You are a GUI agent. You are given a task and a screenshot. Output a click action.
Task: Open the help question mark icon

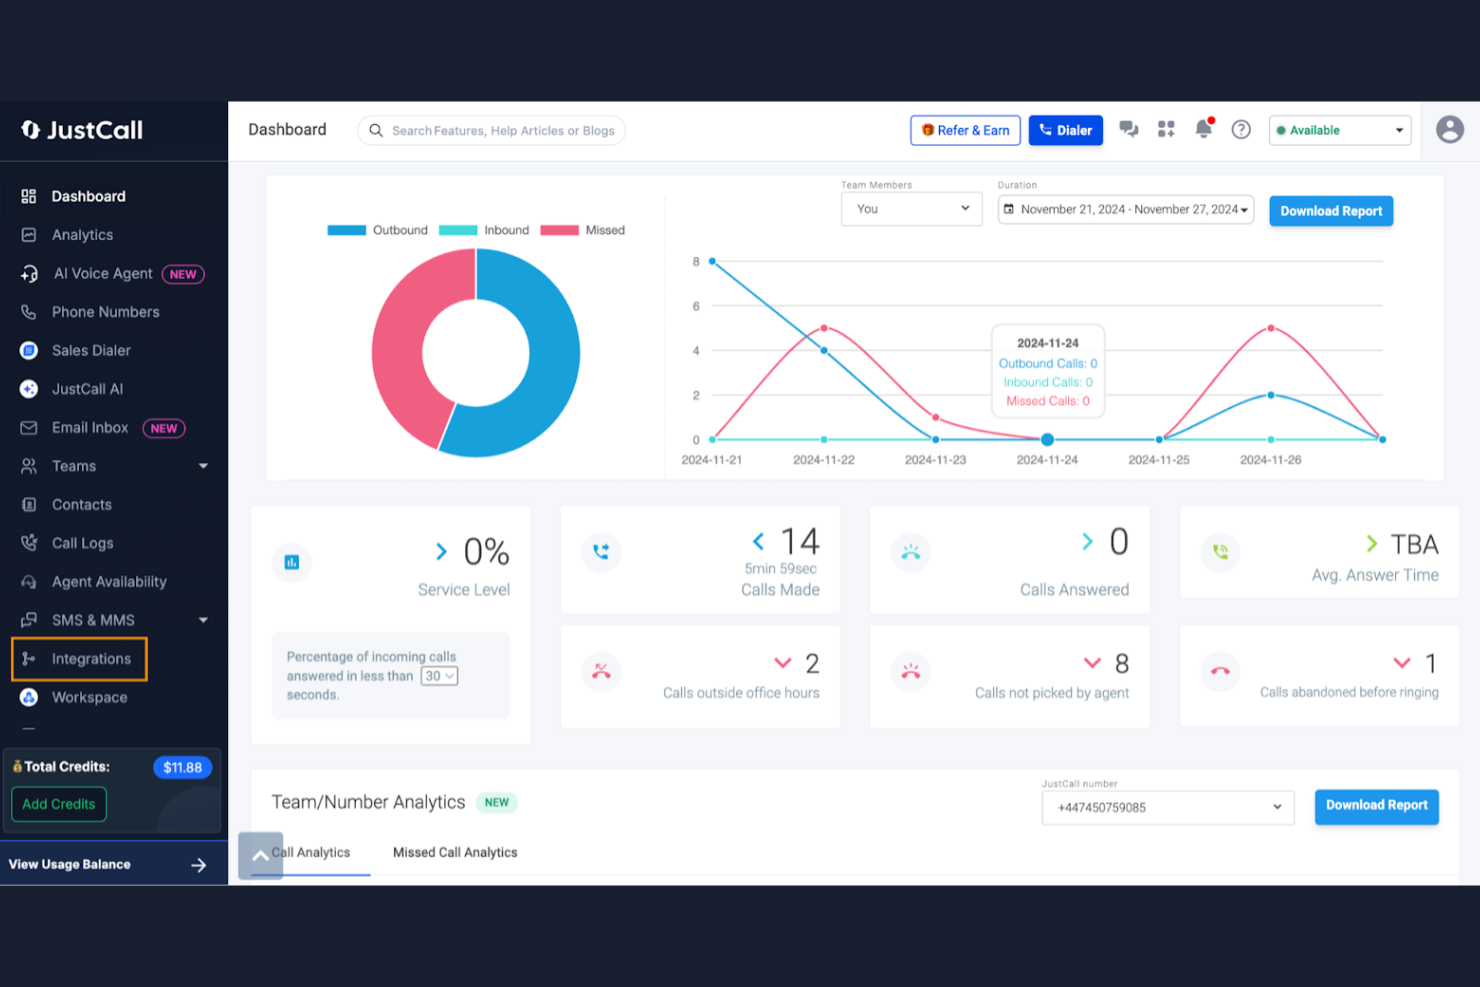click(x=1241, y=130)
